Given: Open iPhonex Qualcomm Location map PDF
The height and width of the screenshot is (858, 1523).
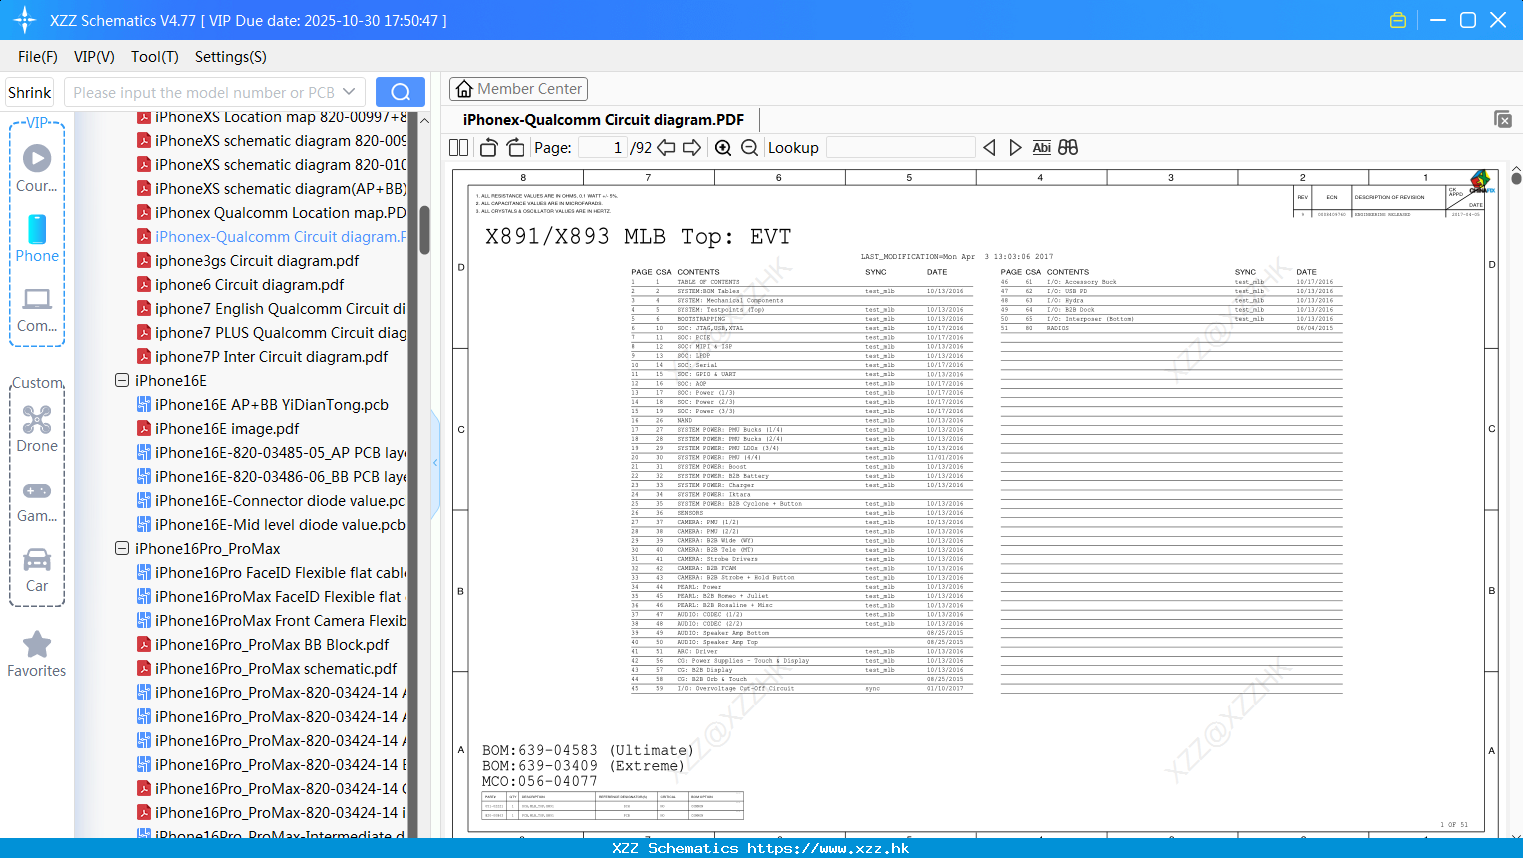Looking at the screenshot, I should click(272, 213).
